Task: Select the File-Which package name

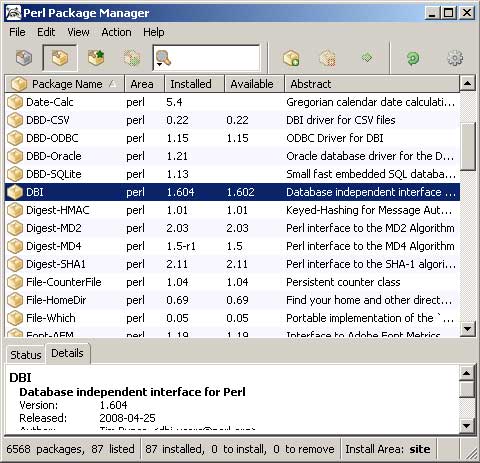Action: coord(51,318)
